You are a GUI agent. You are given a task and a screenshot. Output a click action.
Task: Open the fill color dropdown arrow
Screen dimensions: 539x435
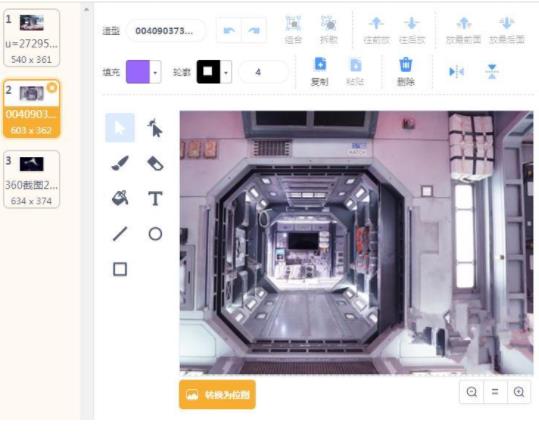coord(155,72)
